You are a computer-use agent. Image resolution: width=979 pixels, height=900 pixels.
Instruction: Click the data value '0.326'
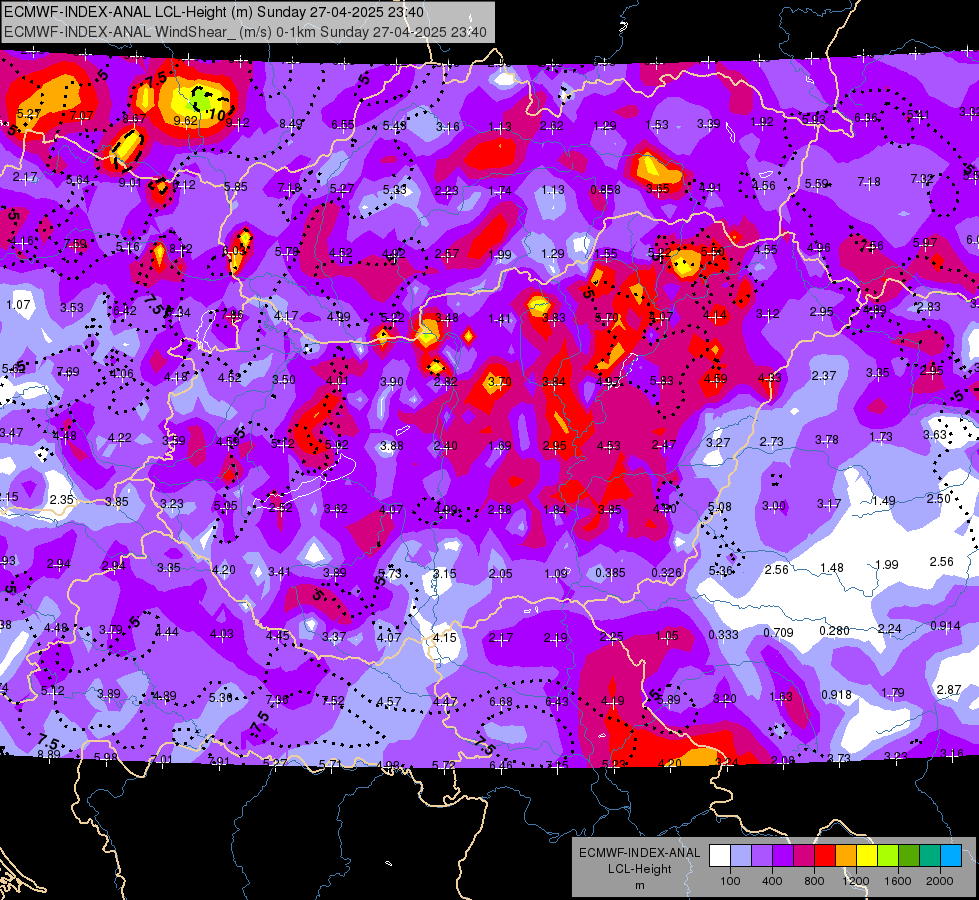666,573
